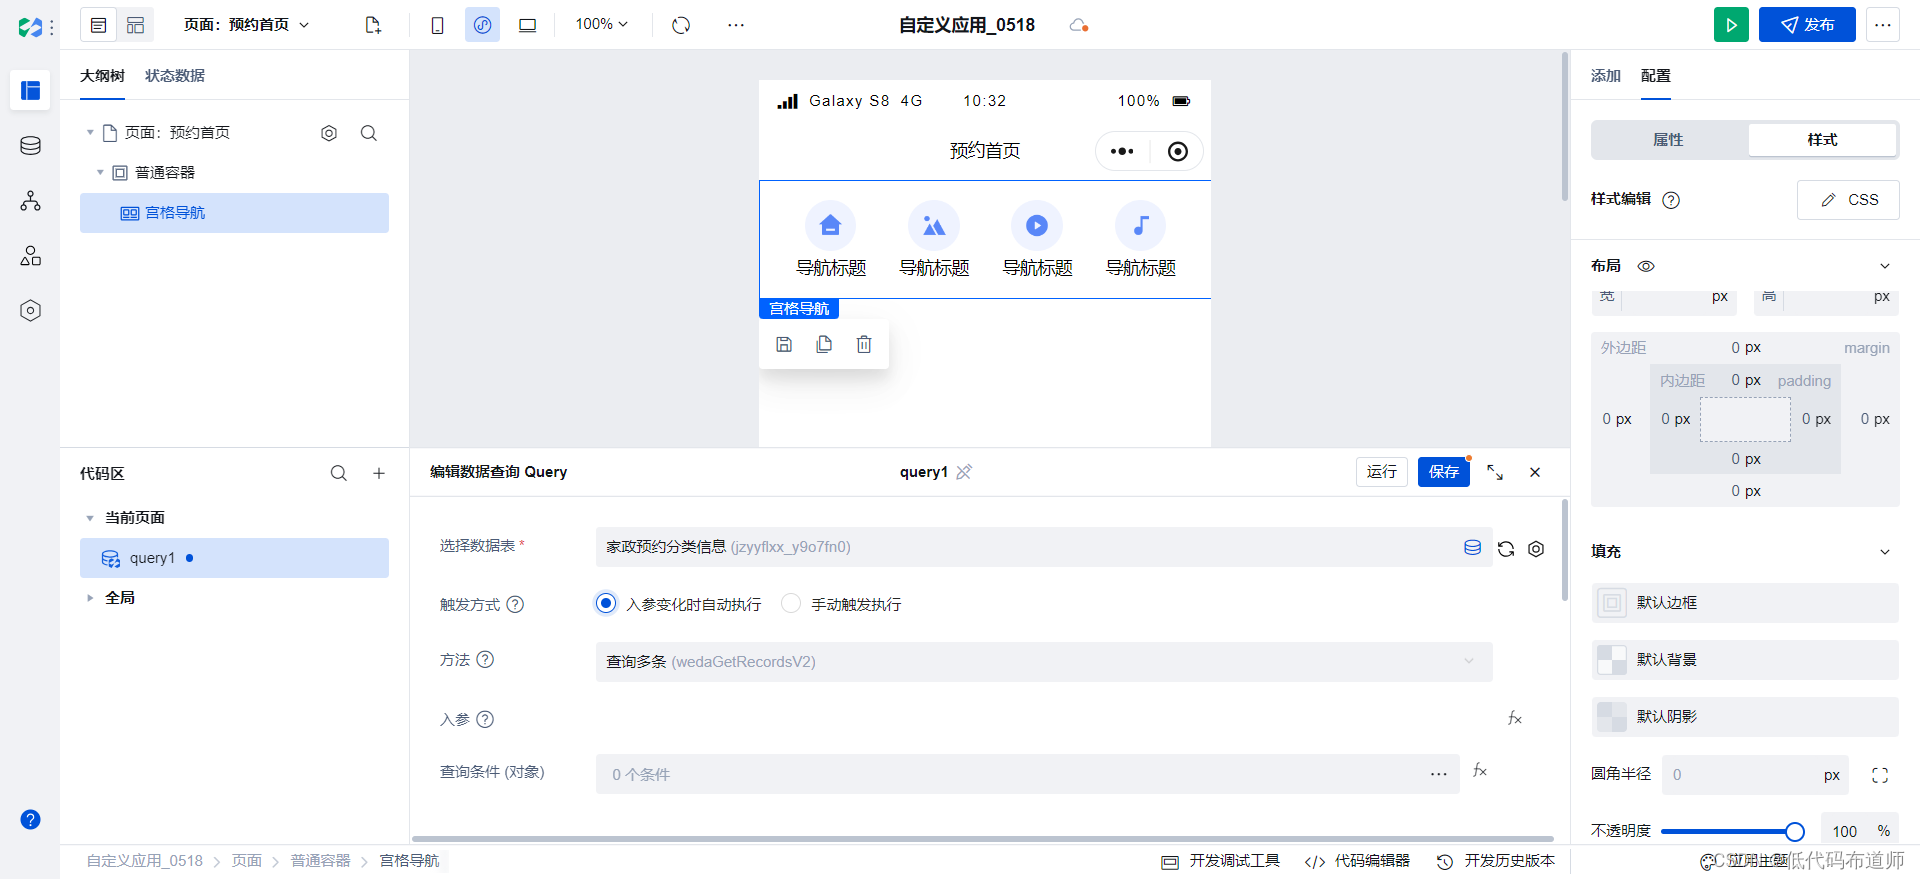Add new code item with plus icon
This screenshot has width=1920, height=879.
(x=379, y=473)
